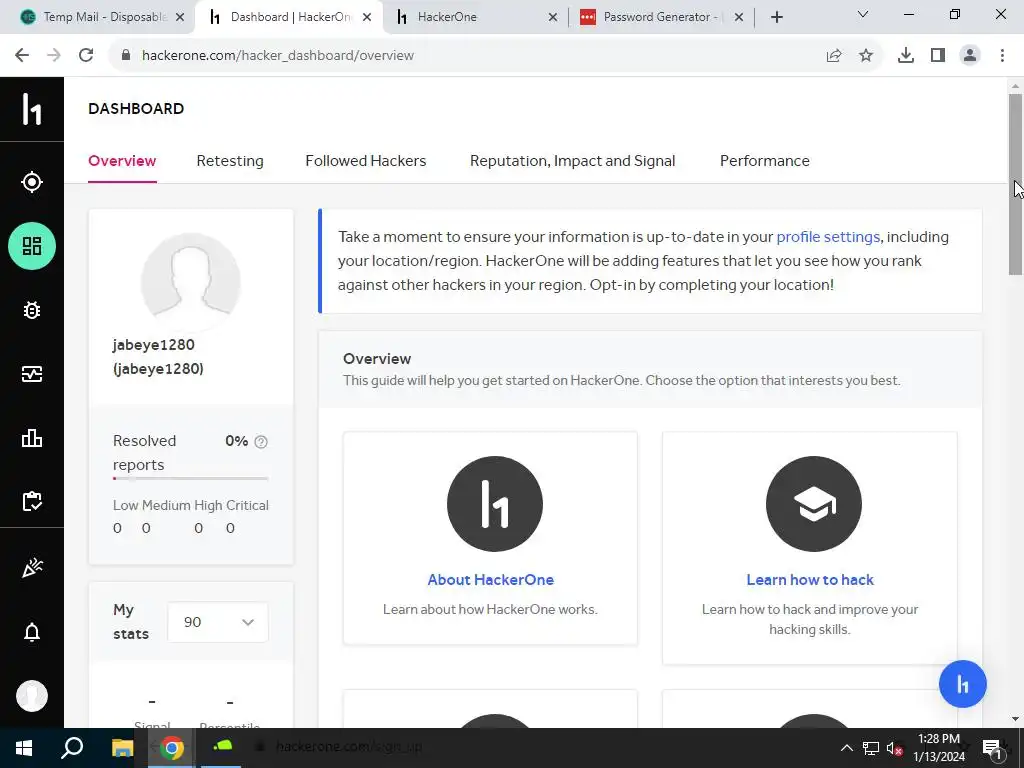Viewport: 1024px width, 768px height.
Task: Close the Dashboard HackerOne browser tab
Action: (367, 17)
